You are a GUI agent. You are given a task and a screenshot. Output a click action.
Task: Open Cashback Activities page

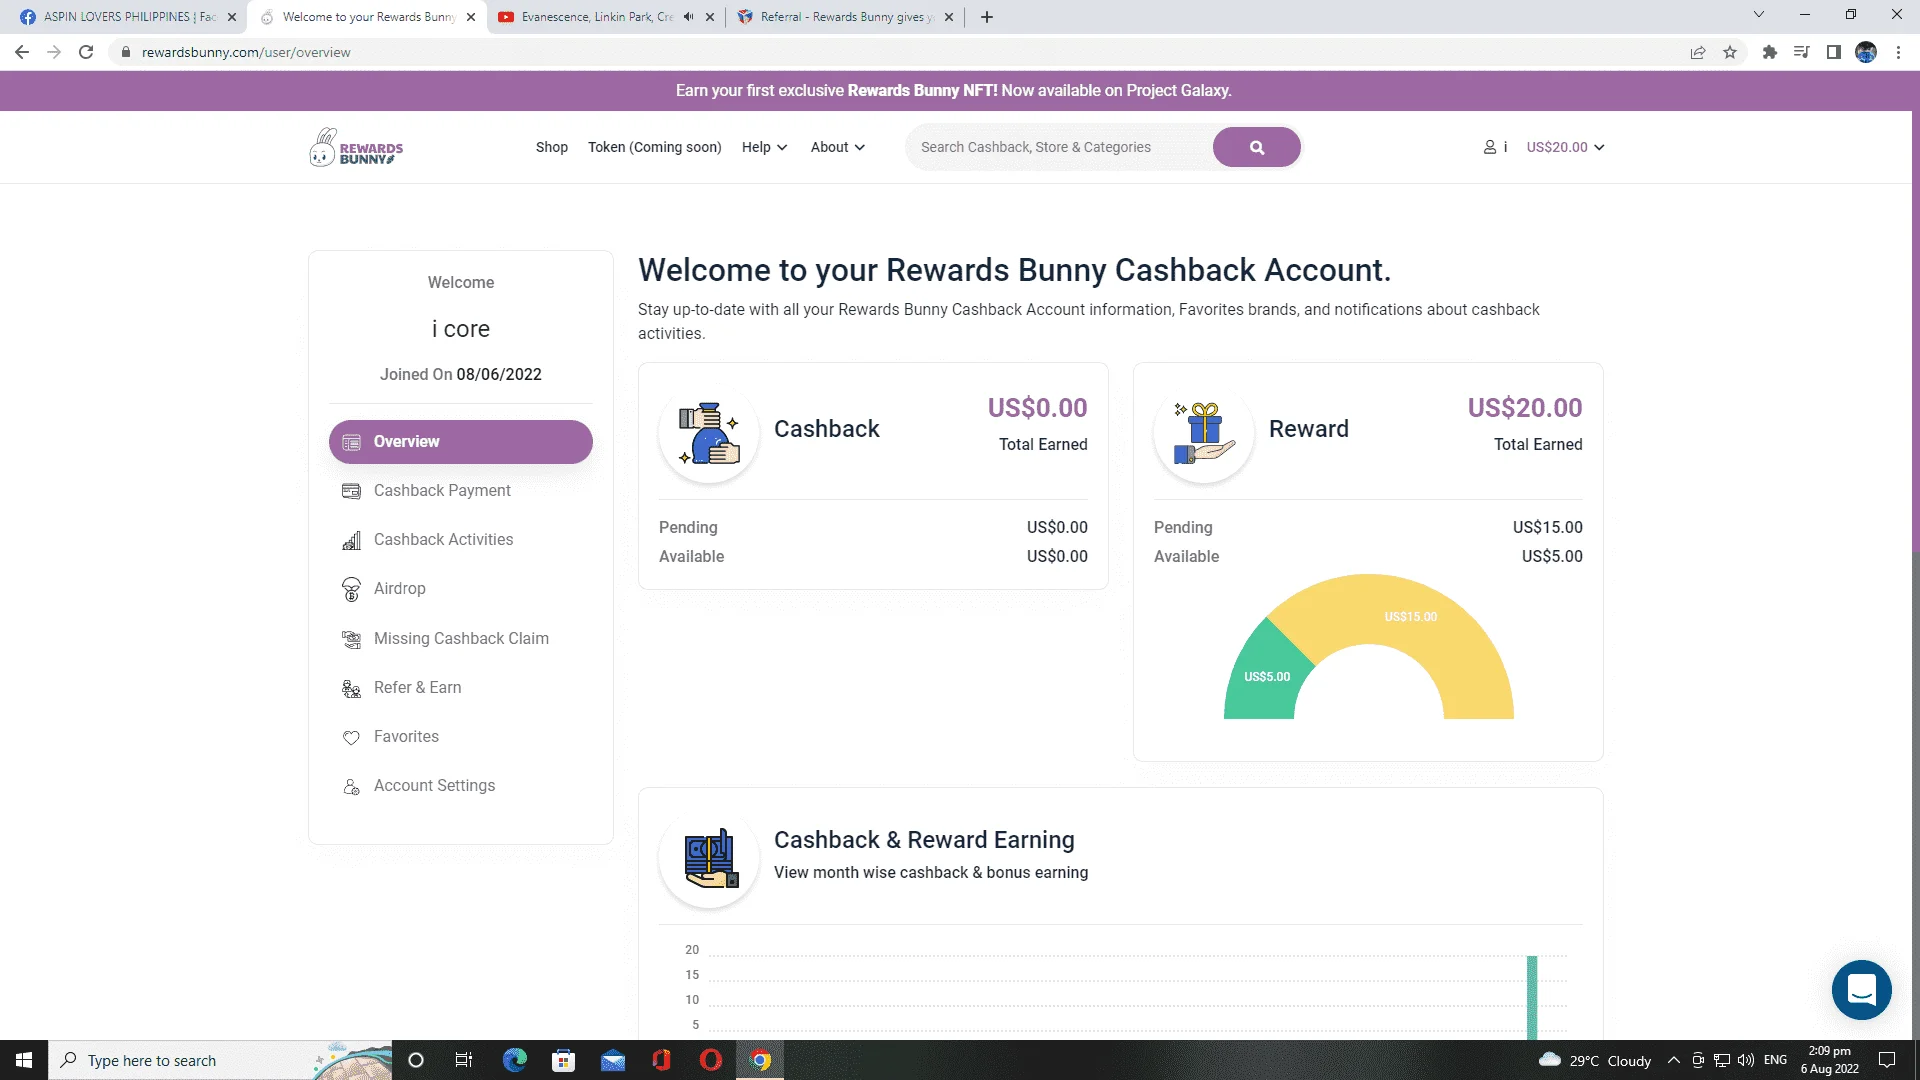tap(443, 540)
